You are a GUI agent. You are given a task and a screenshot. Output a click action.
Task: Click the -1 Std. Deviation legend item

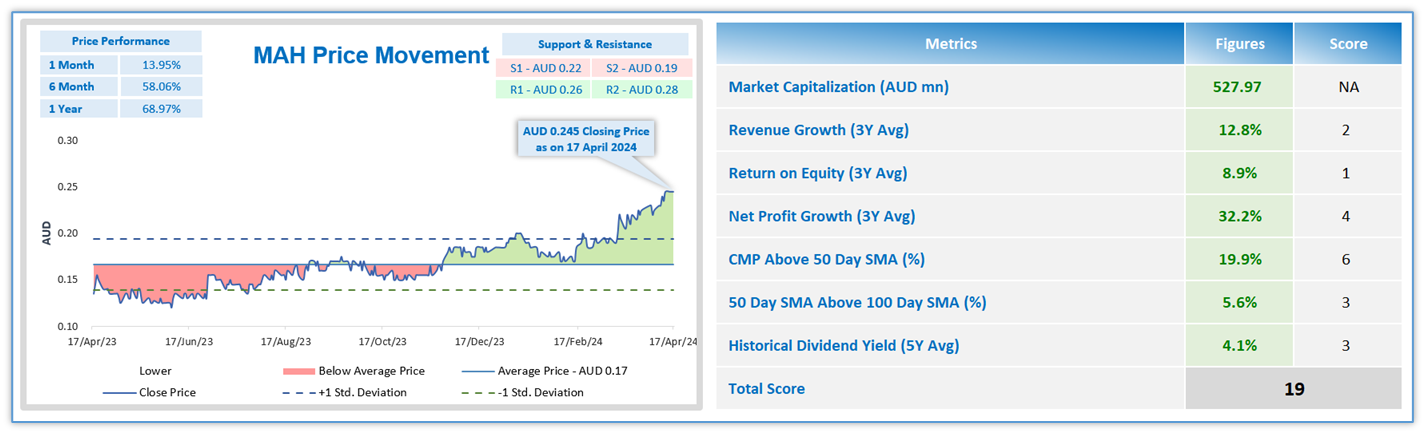tap(539, 392)
